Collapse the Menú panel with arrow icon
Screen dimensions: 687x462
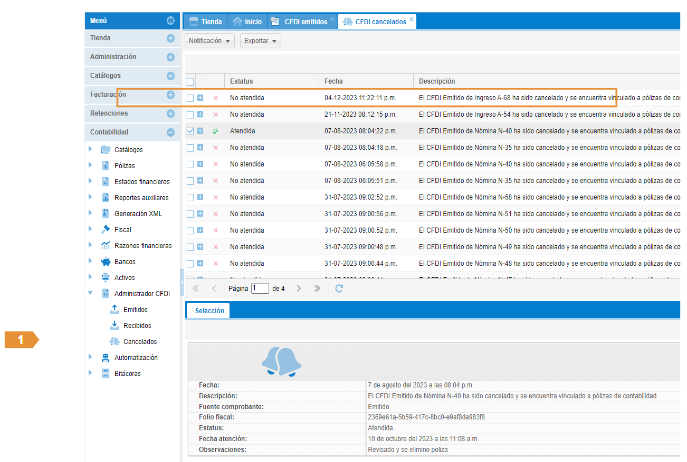click(x=170, y=20)
